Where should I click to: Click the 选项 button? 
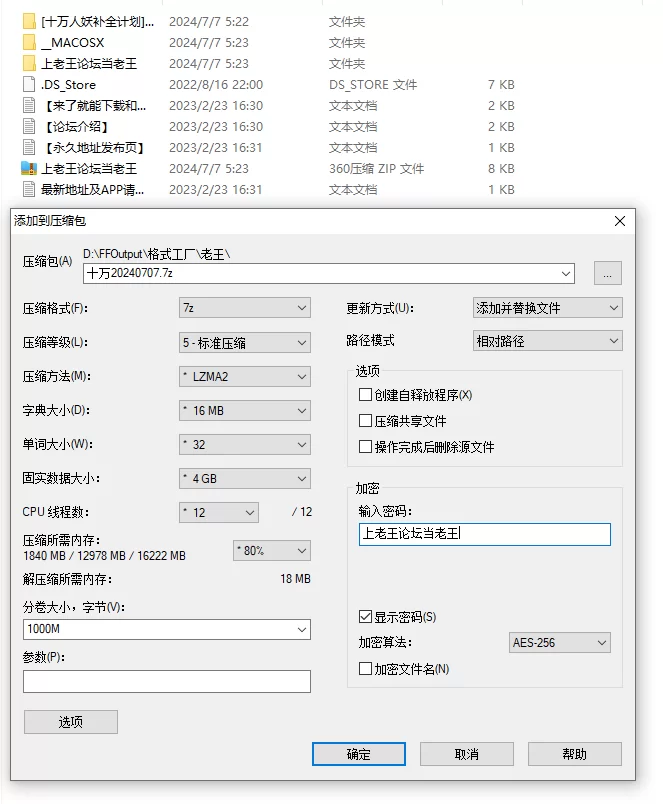pyautogui.click(x=71, y=722)
